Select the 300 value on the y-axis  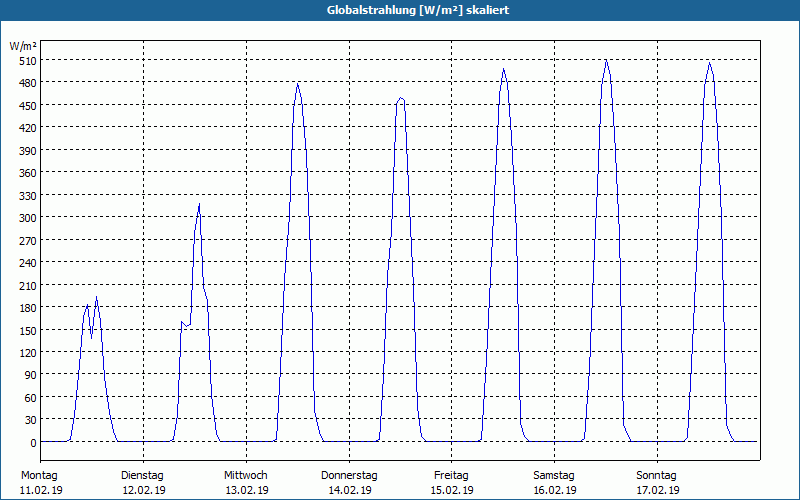click(x=27, y=217)
